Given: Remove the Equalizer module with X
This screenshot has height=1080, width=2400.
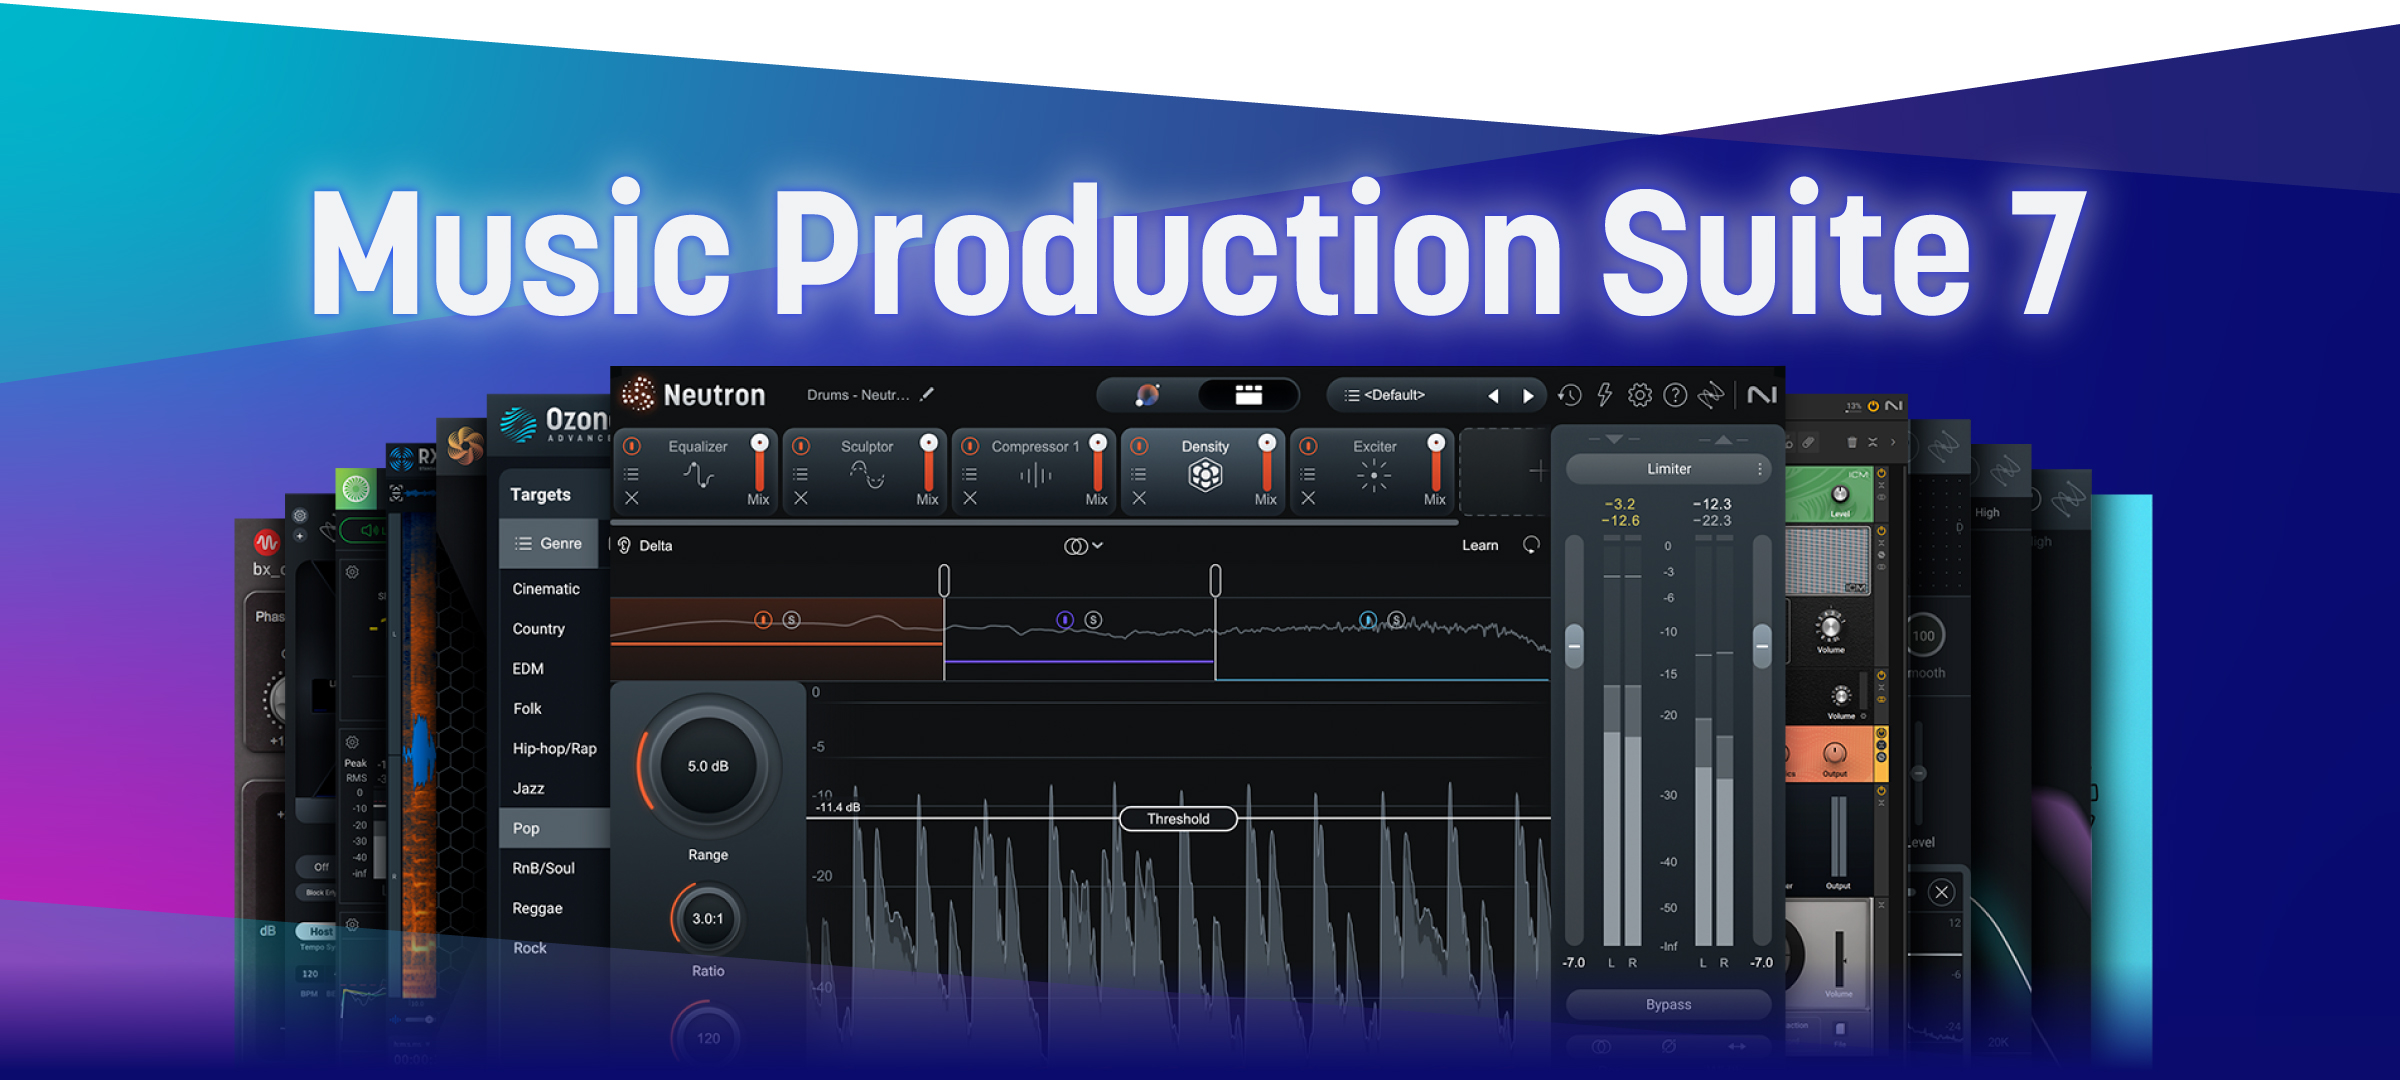Looking at the screenshot, I should (x=632, y=498).
